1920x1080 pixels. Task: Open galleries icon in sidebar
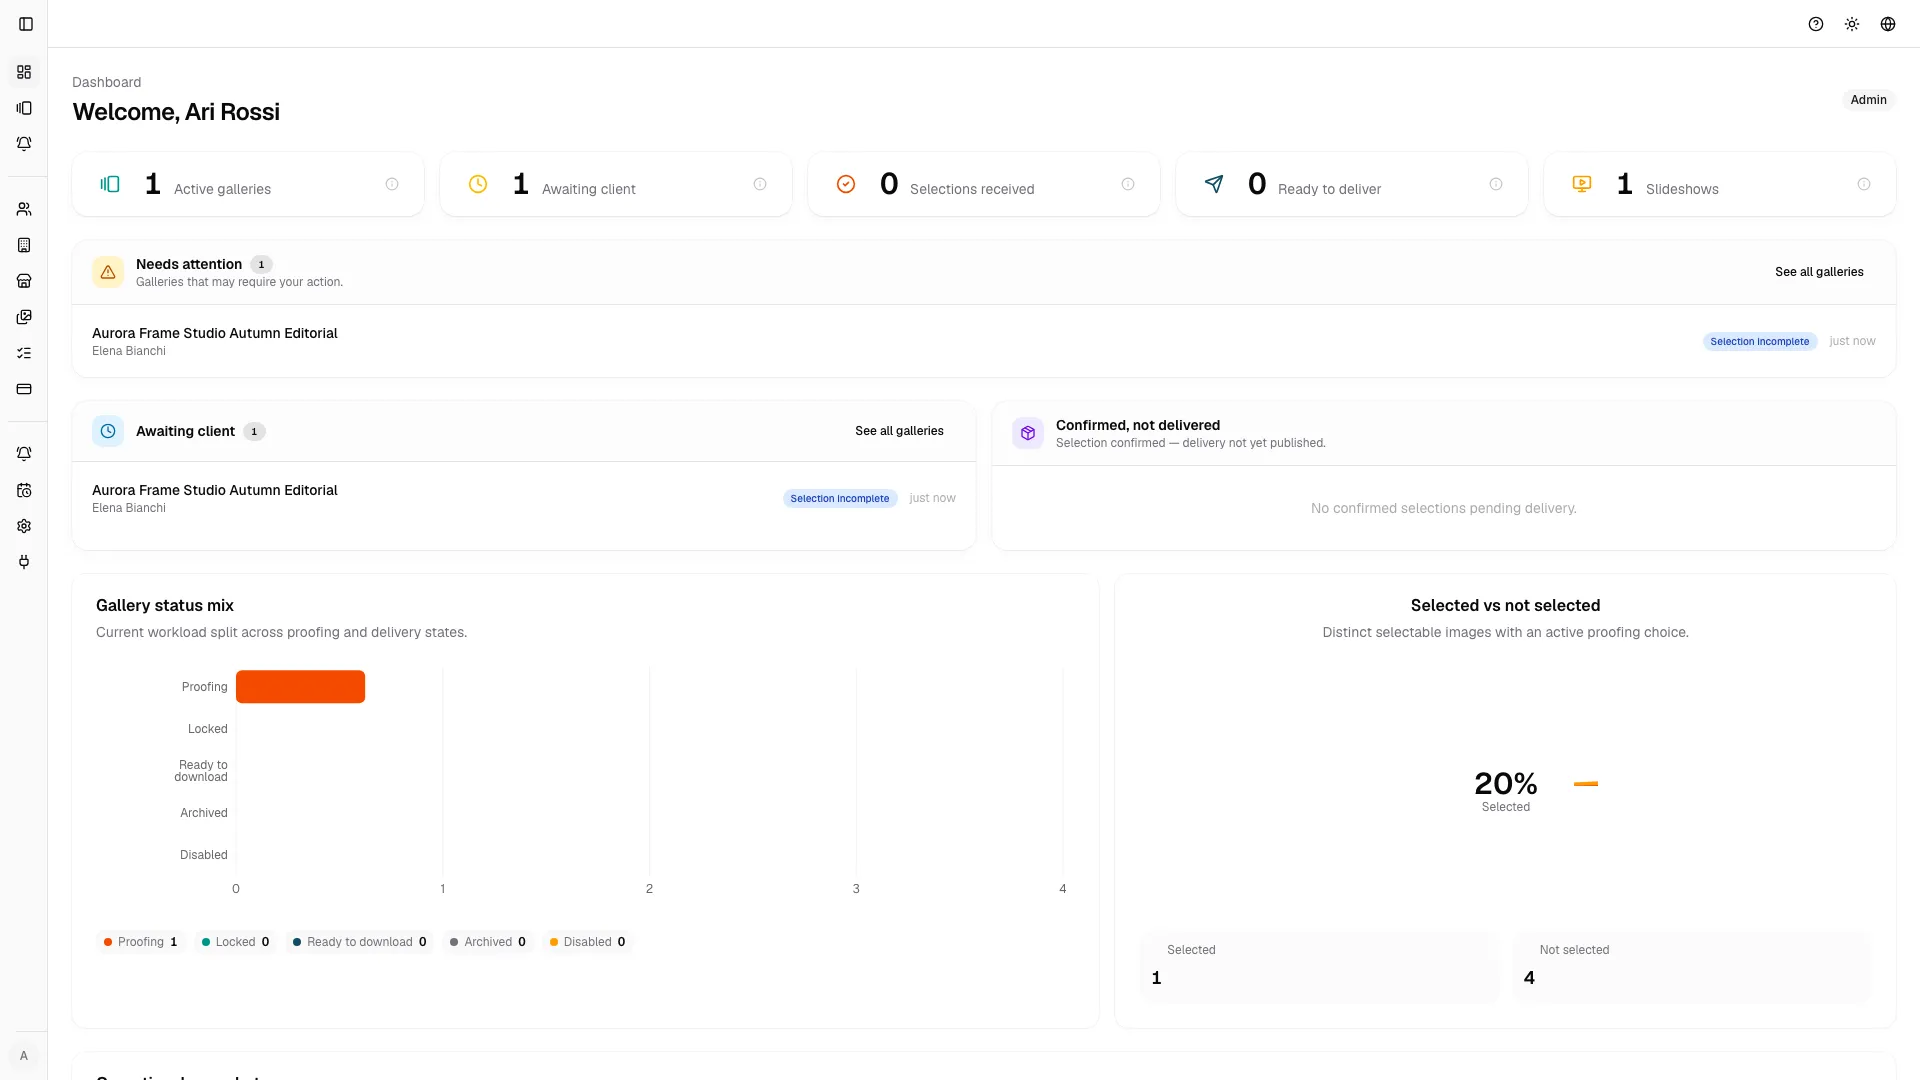24,108
